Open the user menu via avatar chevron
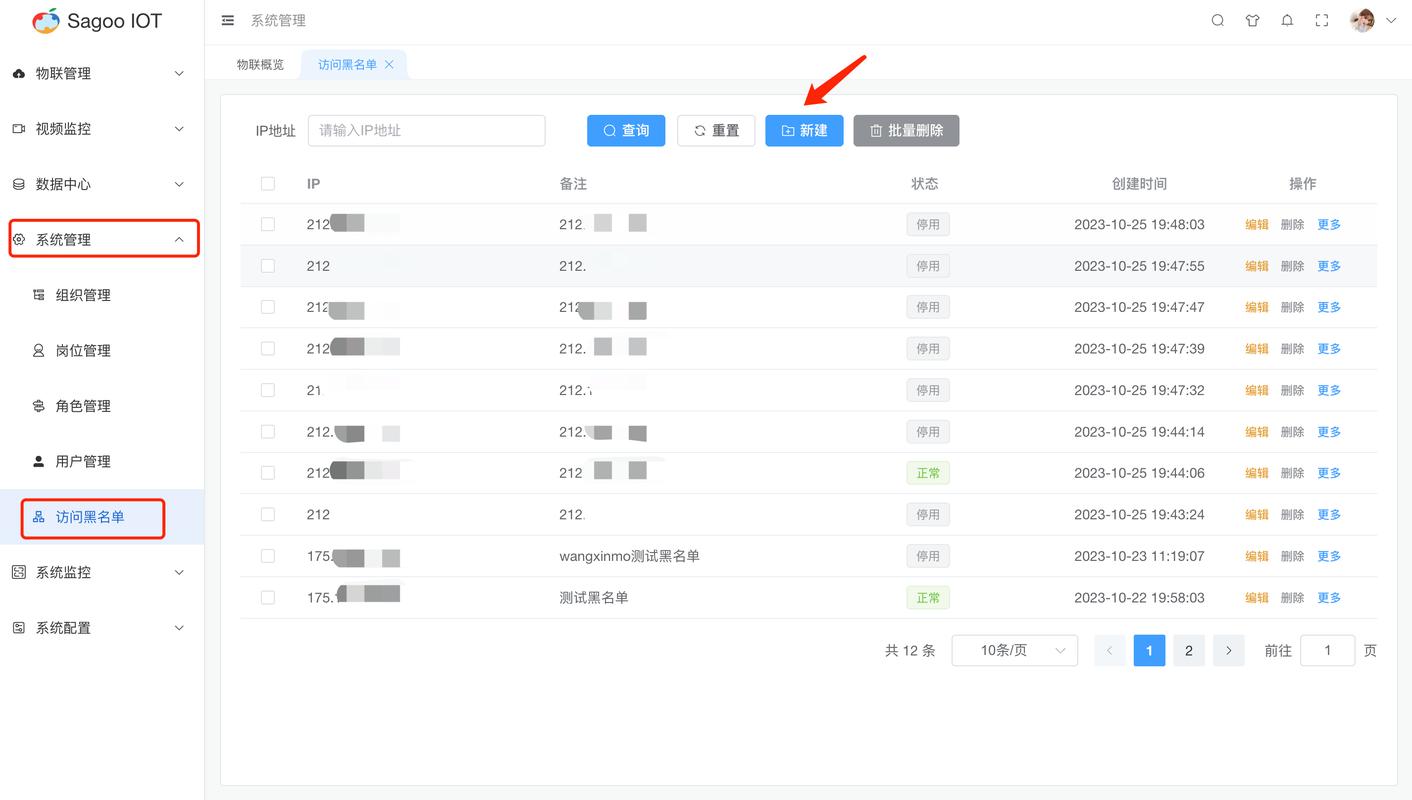This screenshot has width=1412, height=800. (1391, 19)
